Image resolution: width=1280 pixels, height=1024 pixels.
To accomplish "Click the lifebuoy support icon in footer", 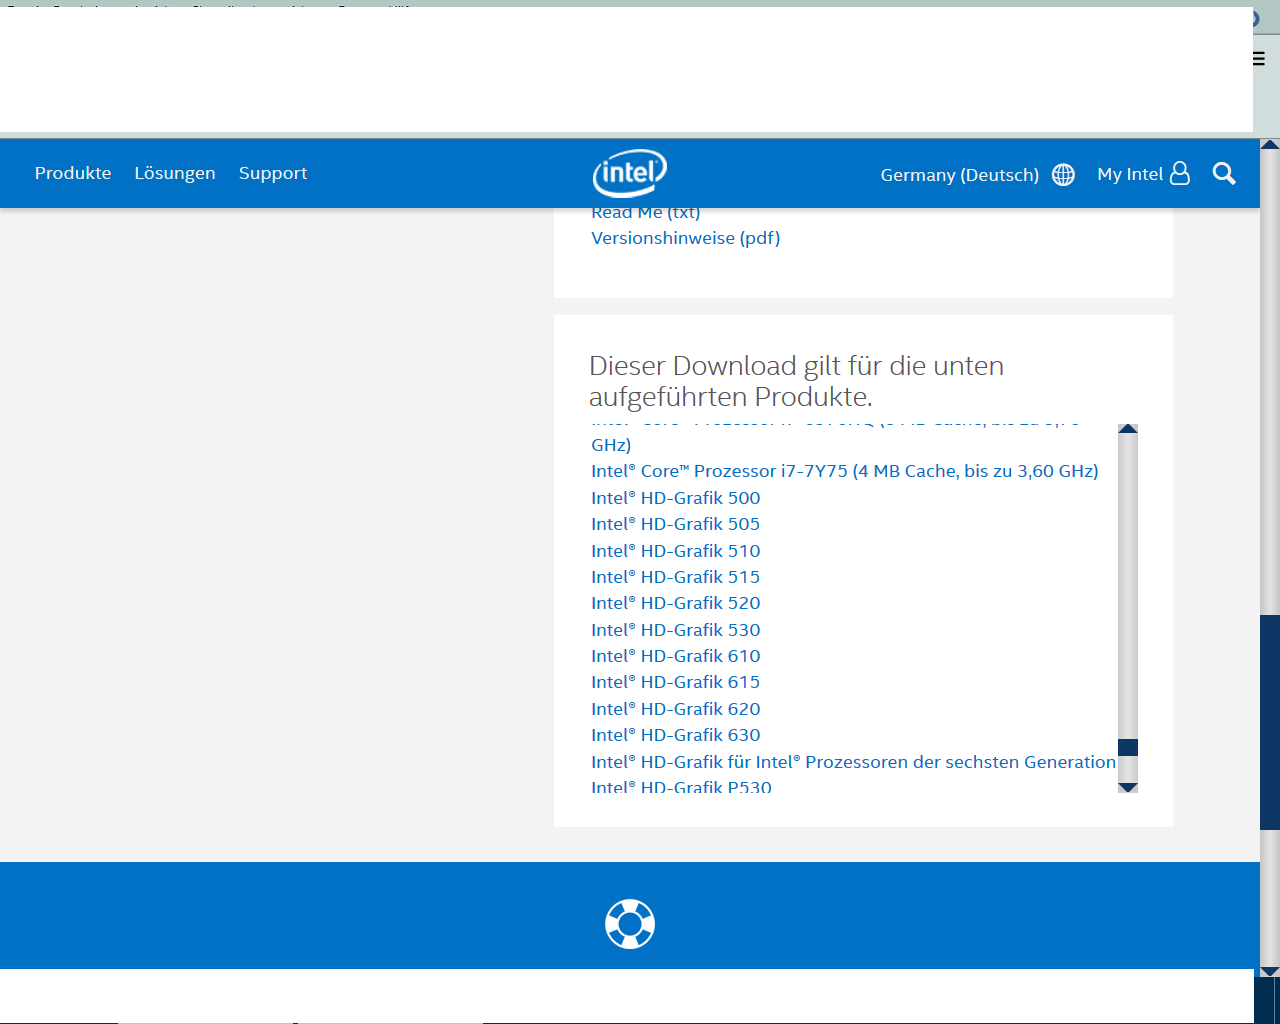I will click(630, 924).
